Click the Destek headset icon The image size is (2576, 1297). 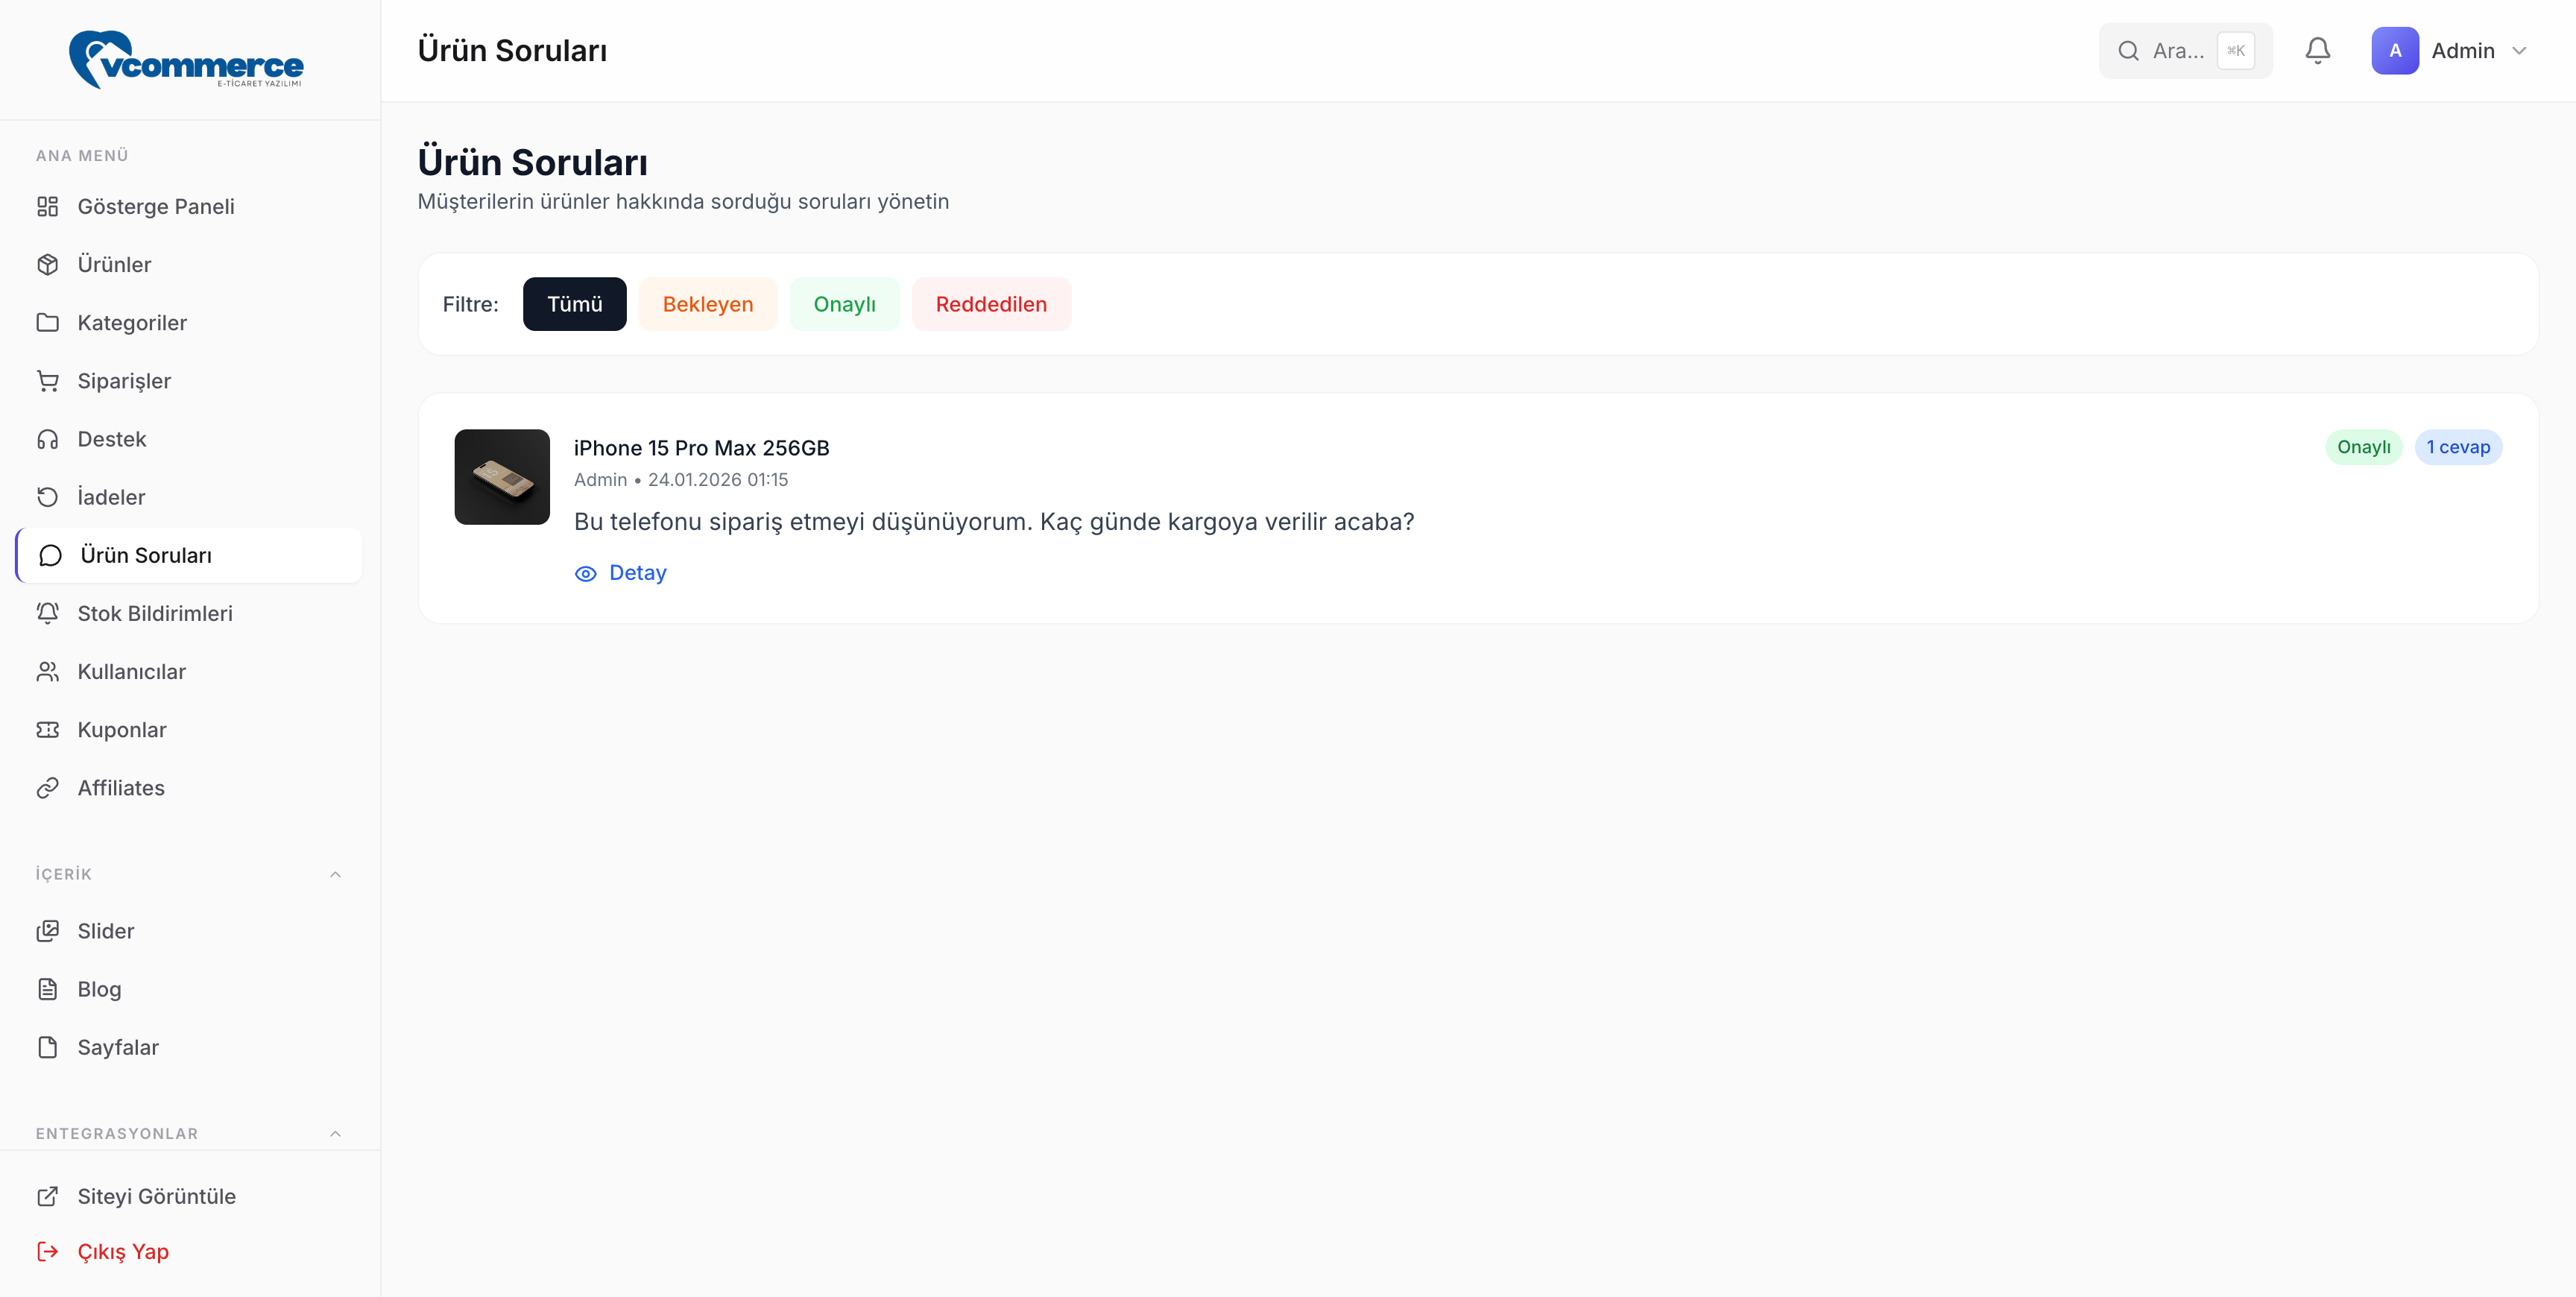[x=47, y=439]
